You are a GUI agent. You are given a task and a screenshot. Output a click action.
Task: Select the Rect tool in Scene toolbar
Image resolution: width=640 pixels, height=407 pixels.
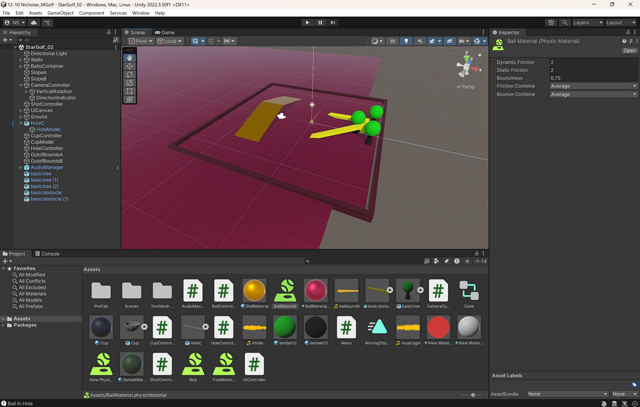point(129,91)
